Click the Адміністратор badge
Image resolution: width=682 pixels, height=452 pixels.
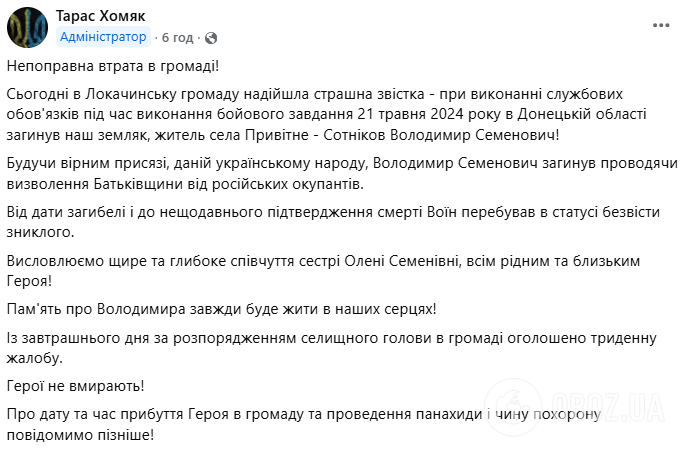coord(103,37)
